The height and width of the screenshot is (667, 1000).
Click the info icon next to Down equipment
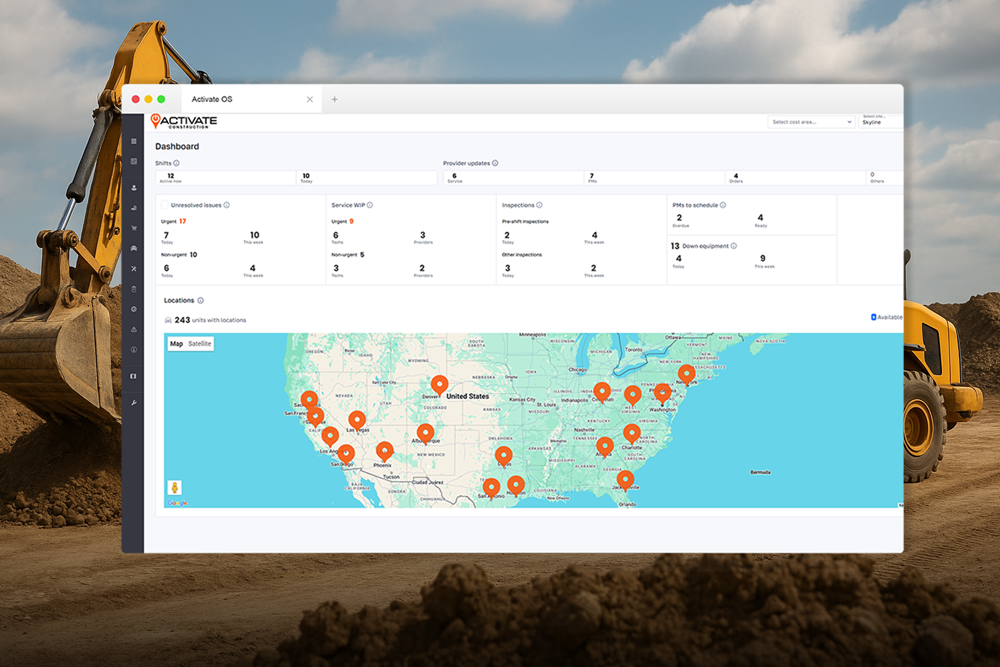point(733,246)
